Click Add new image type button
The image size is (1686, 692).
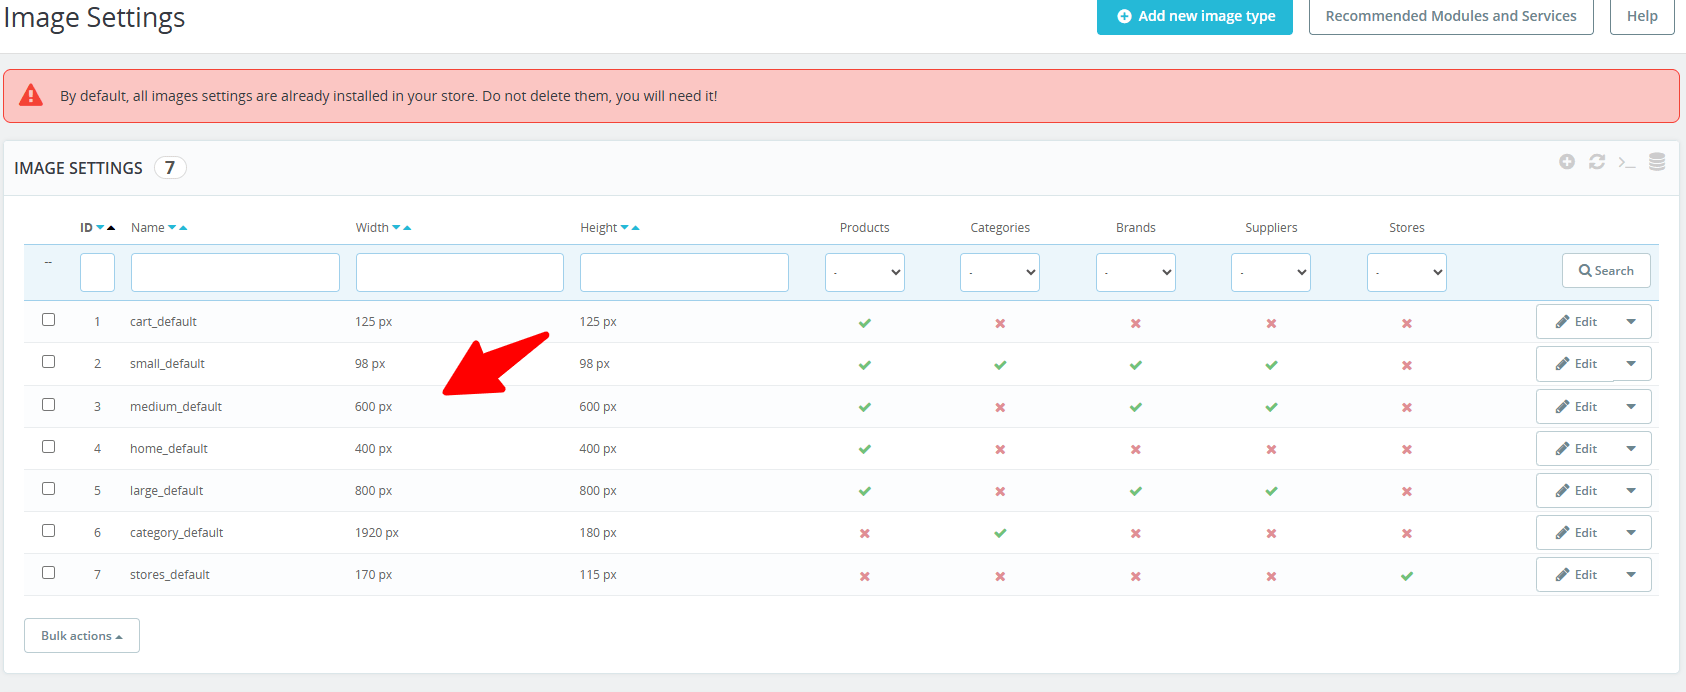[1195, 16]
